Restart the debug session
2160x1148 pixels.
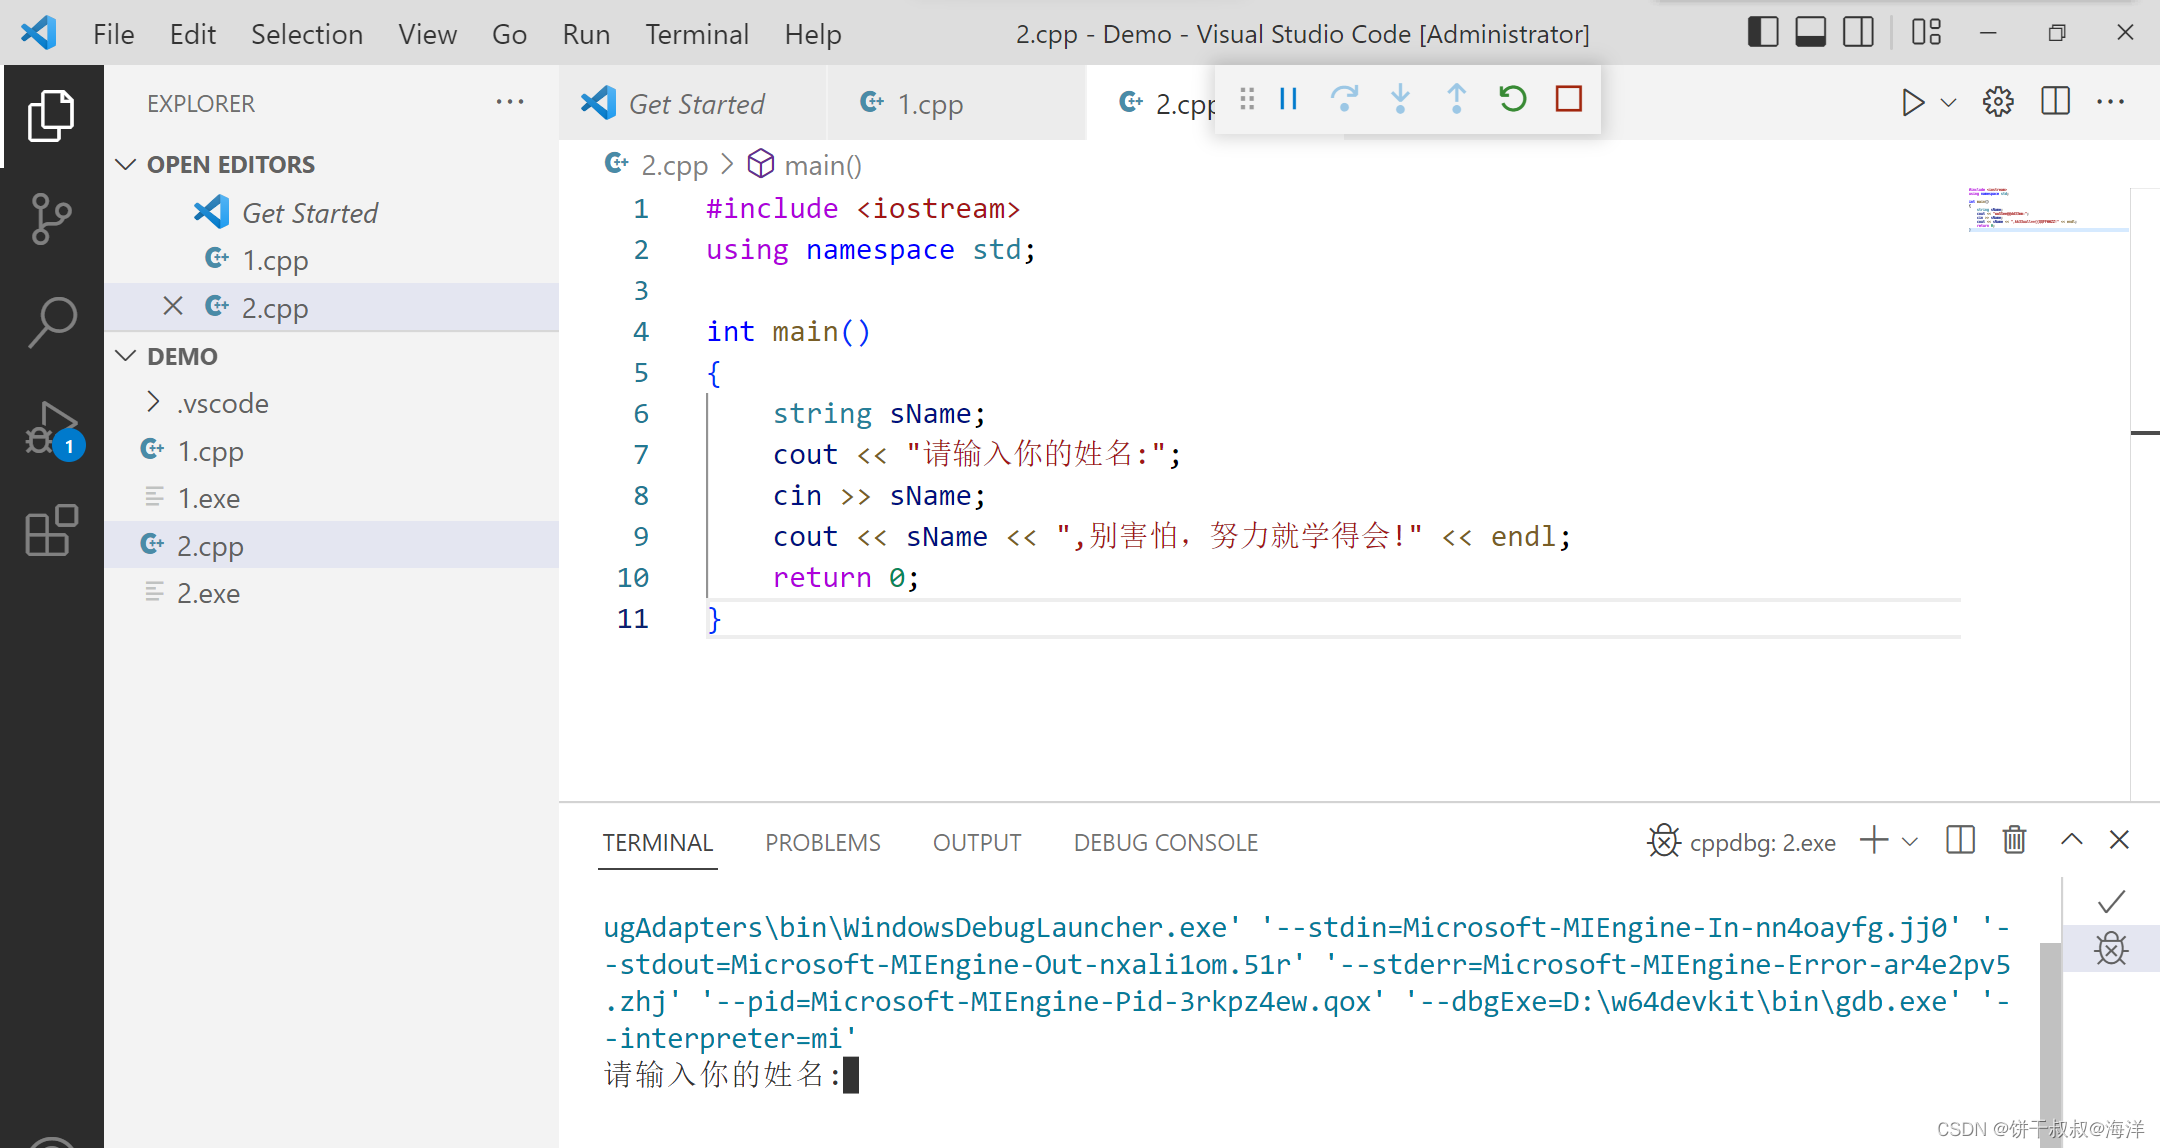[x=1513, y=99]
